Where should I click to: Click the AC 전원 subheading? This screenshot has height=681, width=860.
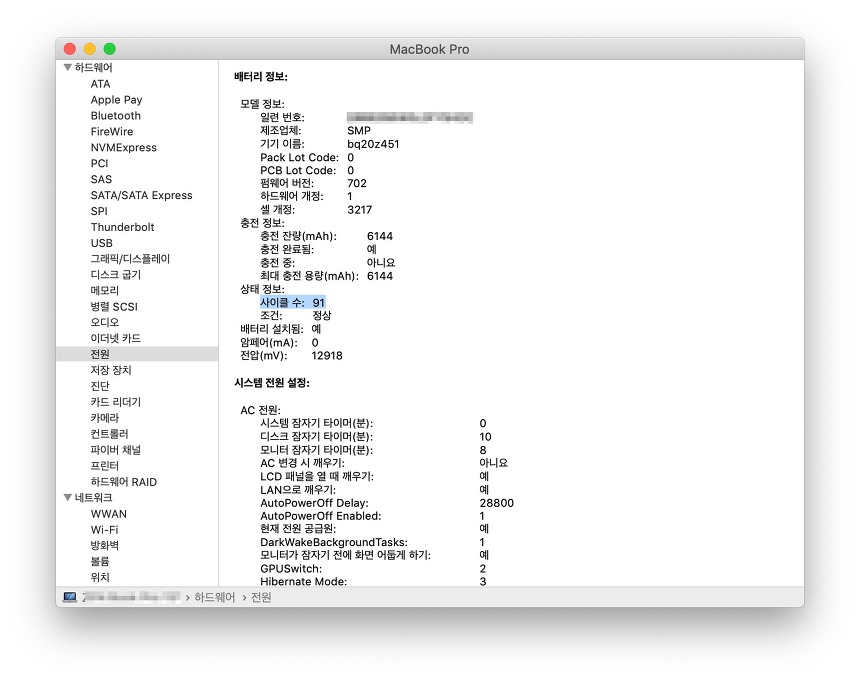[261, 410]
